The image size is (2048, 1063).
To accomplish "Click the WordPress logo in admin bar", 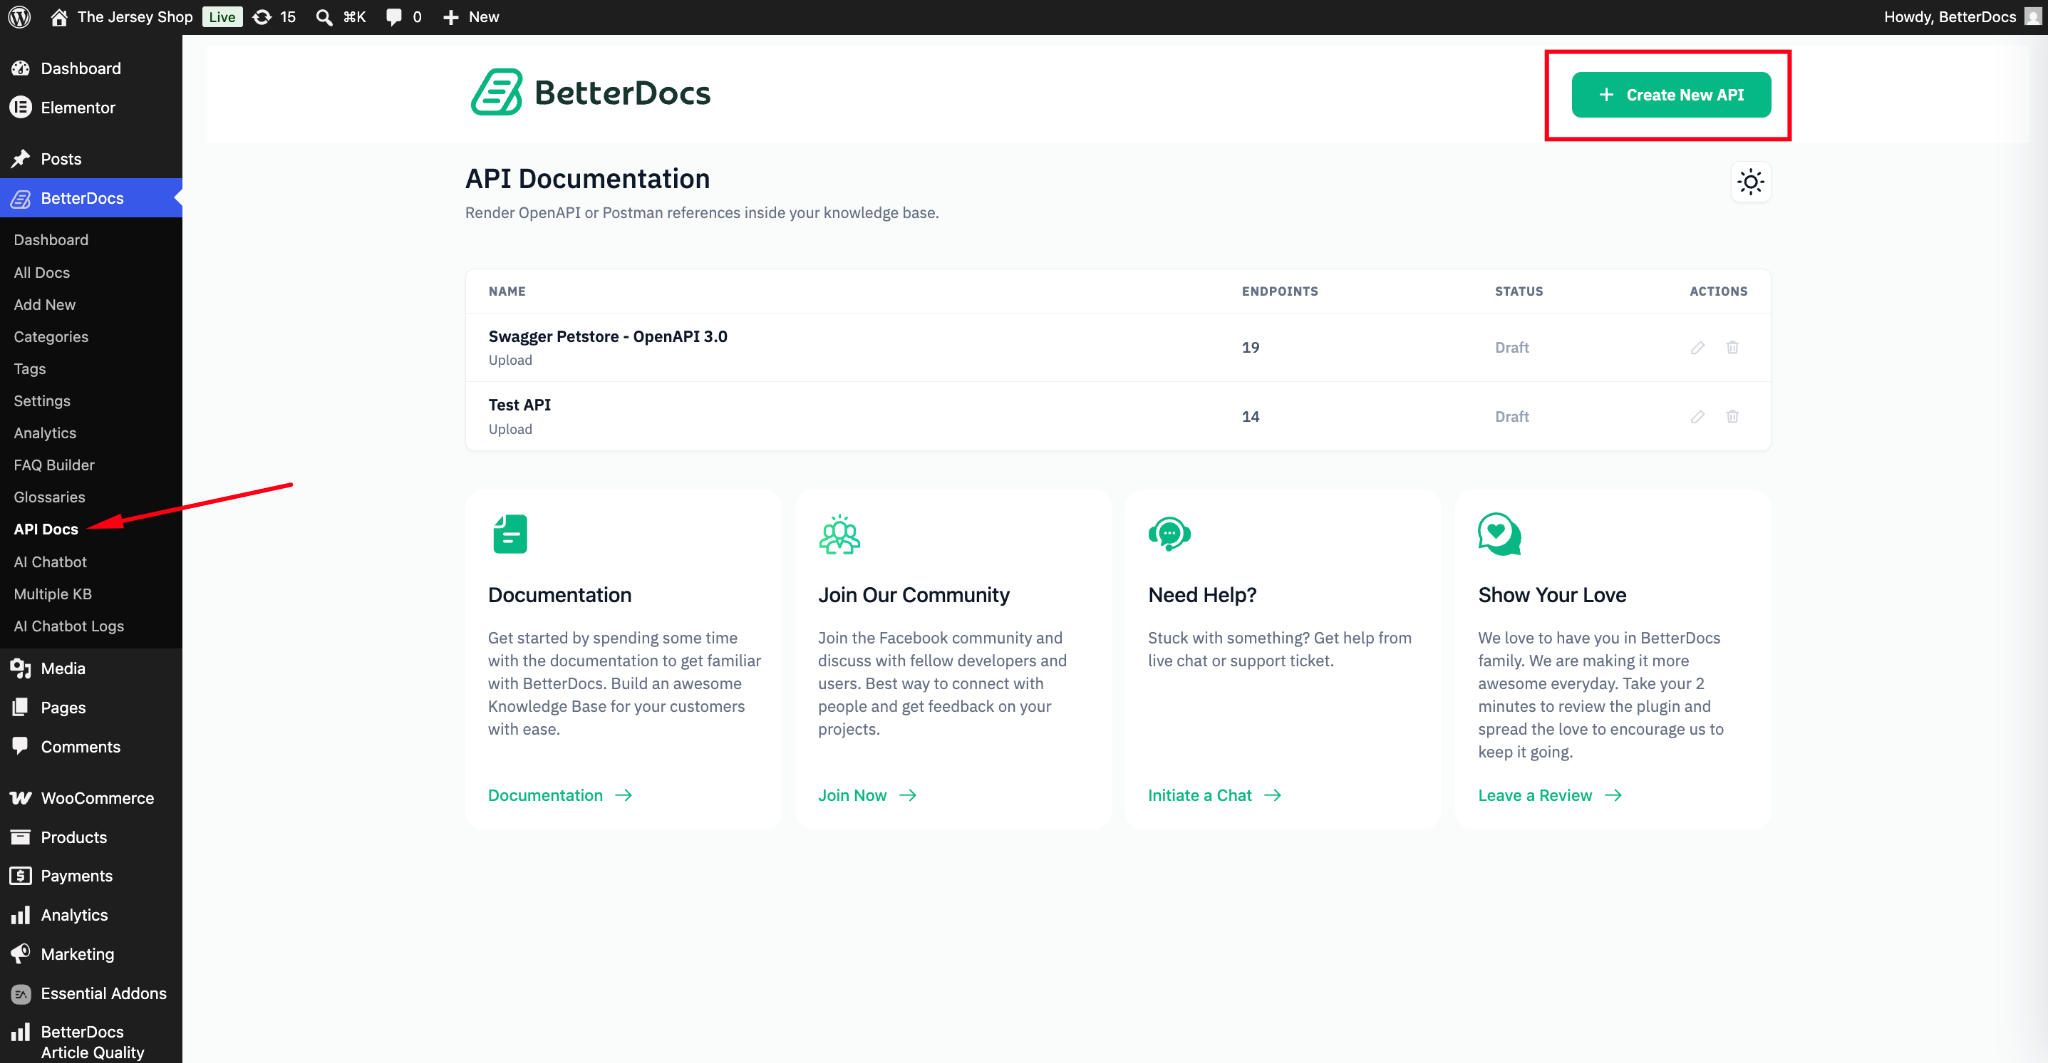I will [x=20, y=17].
